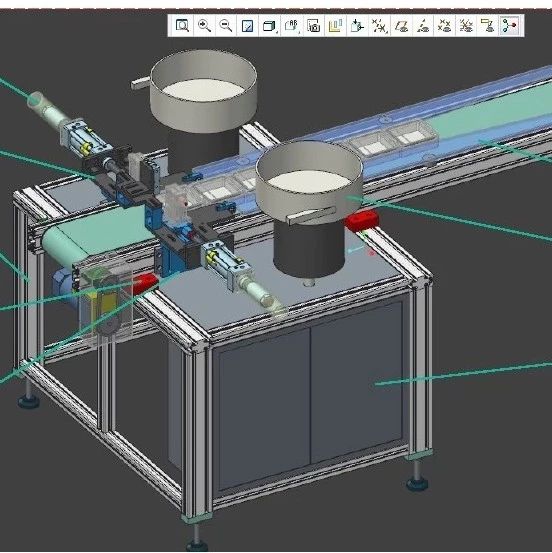Click the insert component arrow icon

[x=357, y=26]
